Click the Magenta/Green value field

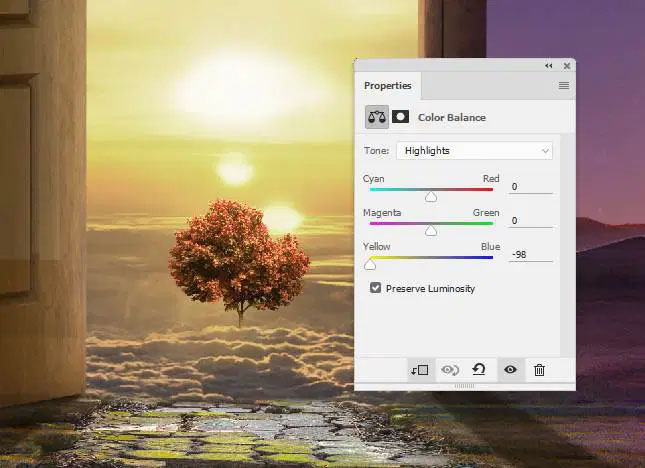(x=531, y=221)
